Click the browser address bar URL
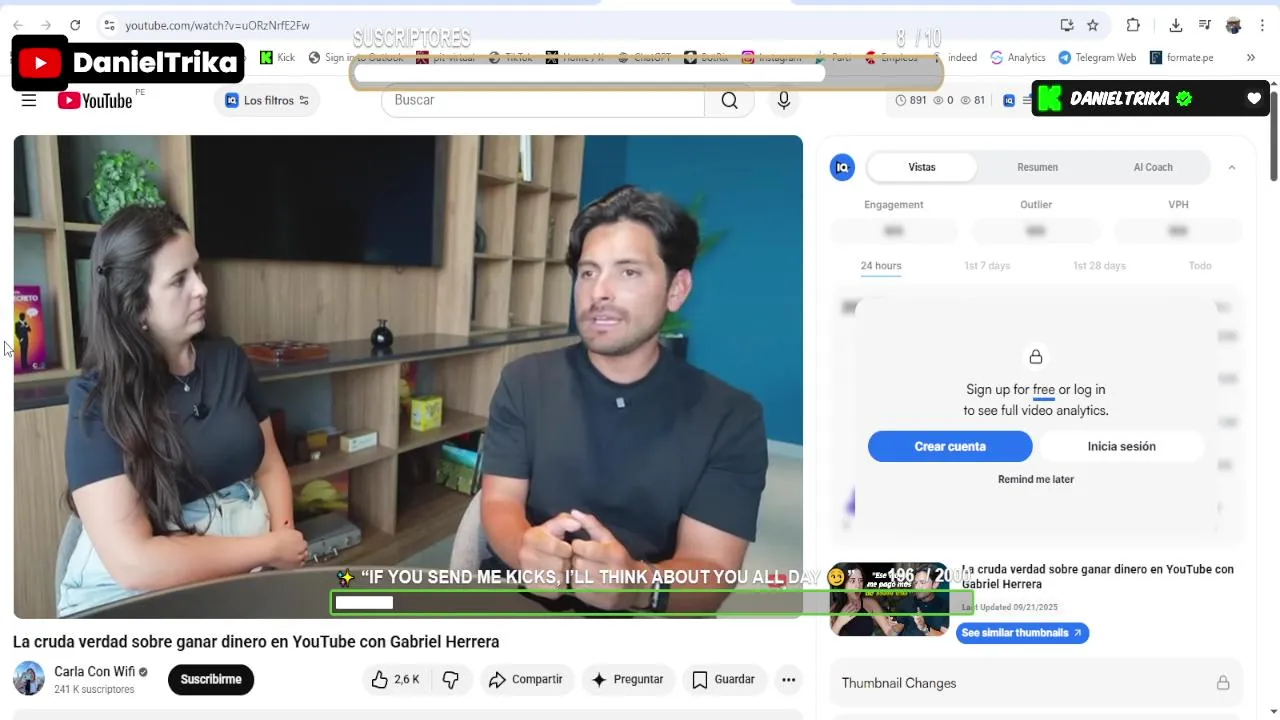Screen dimensions: 1280x720 coord(217,25)
